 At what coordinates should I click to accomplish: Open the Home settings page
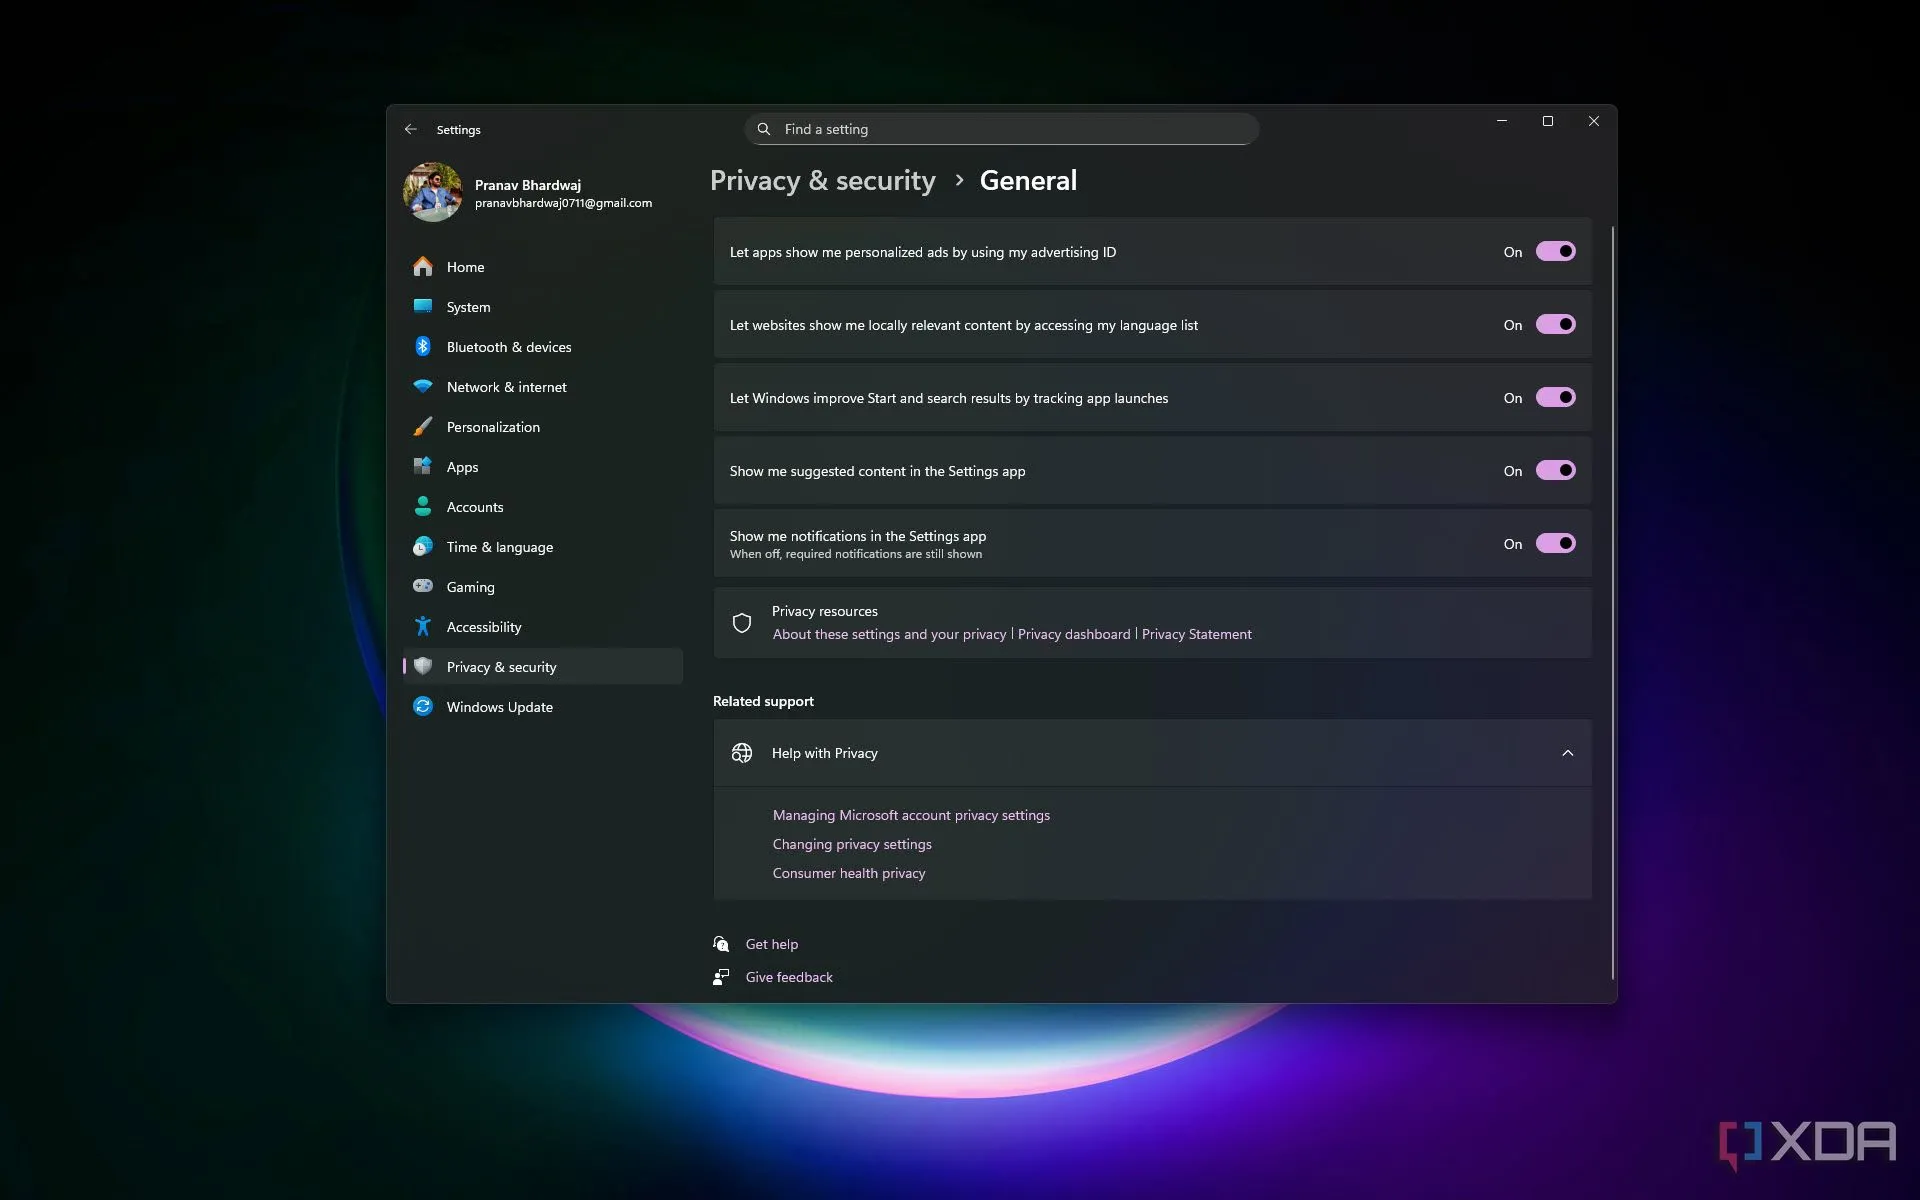543,267
